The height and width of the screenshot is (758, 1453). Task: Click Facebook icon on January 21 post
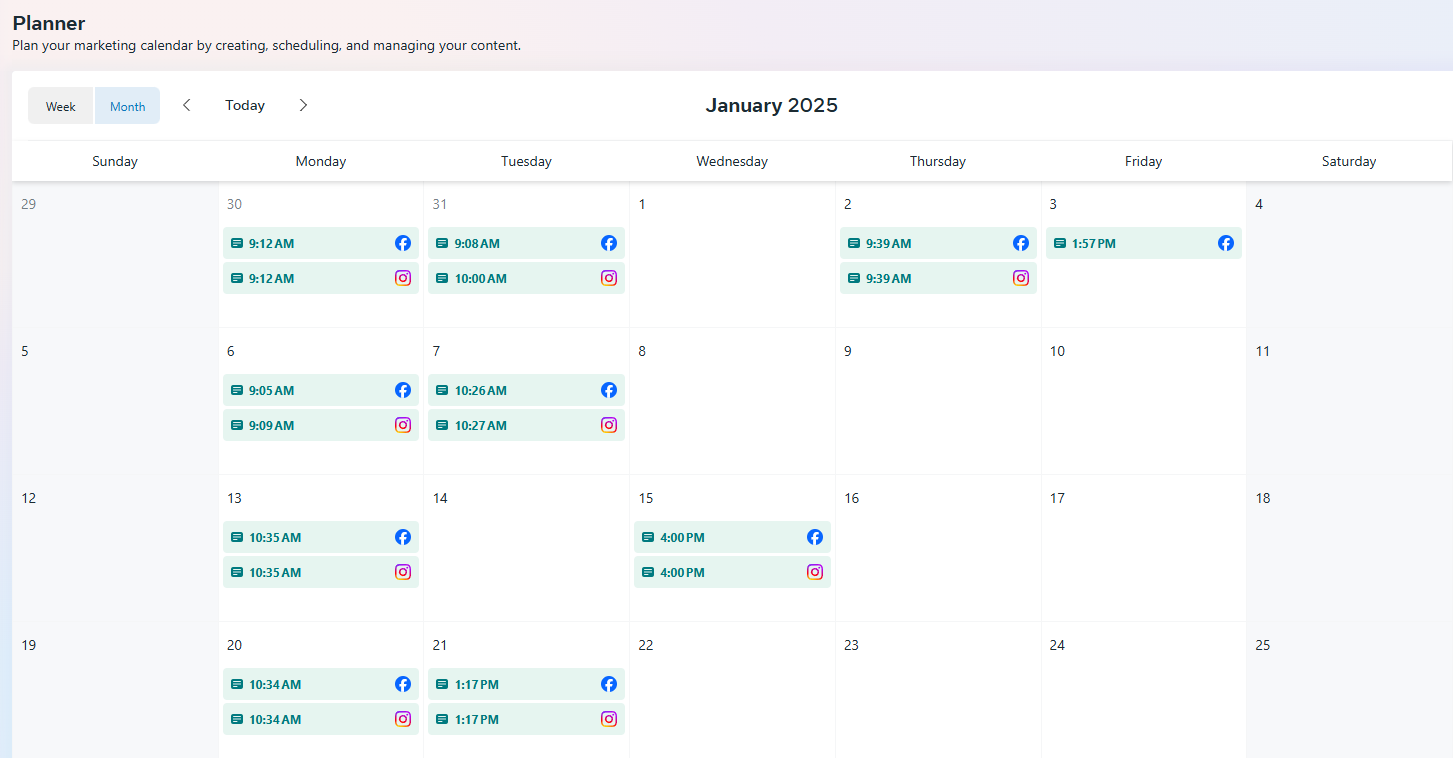coord(609,684)
